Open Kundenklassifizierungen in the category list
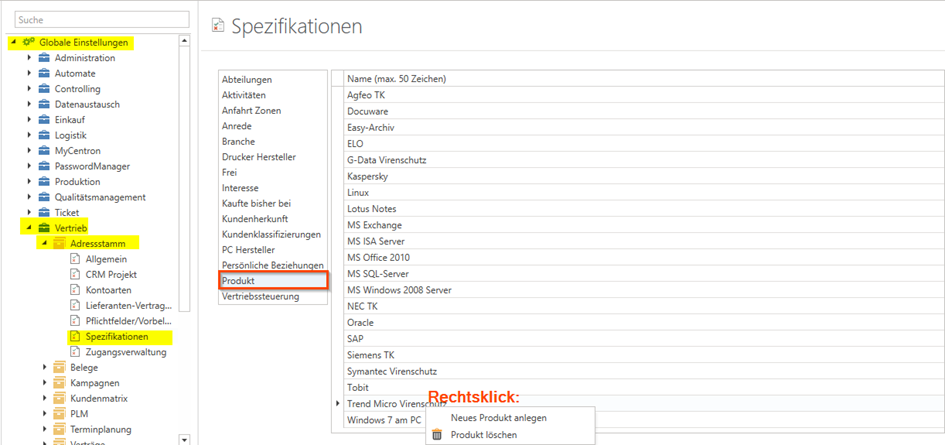 [271, 234]
